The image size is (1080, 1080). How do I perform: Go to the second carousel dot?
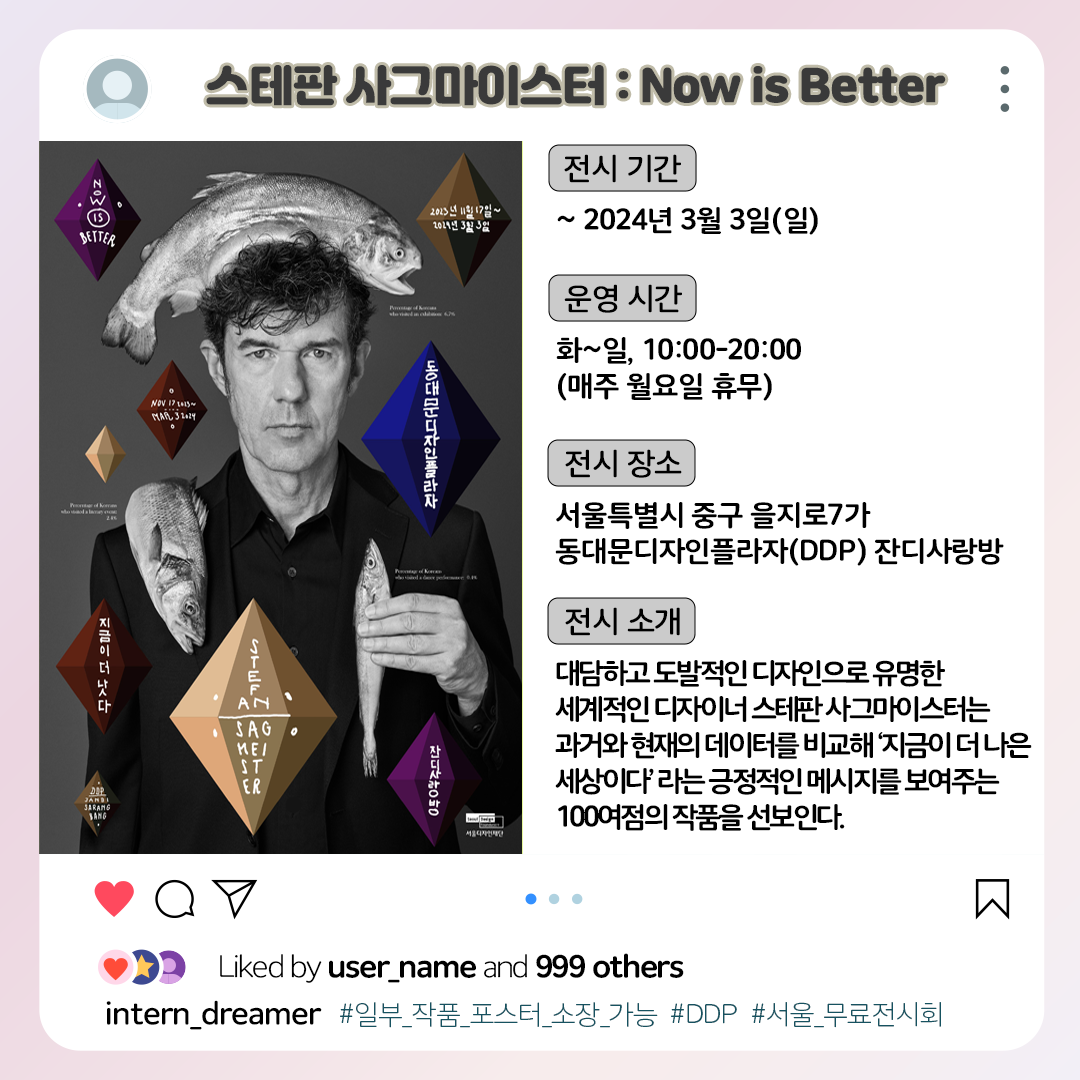point(554,899)
